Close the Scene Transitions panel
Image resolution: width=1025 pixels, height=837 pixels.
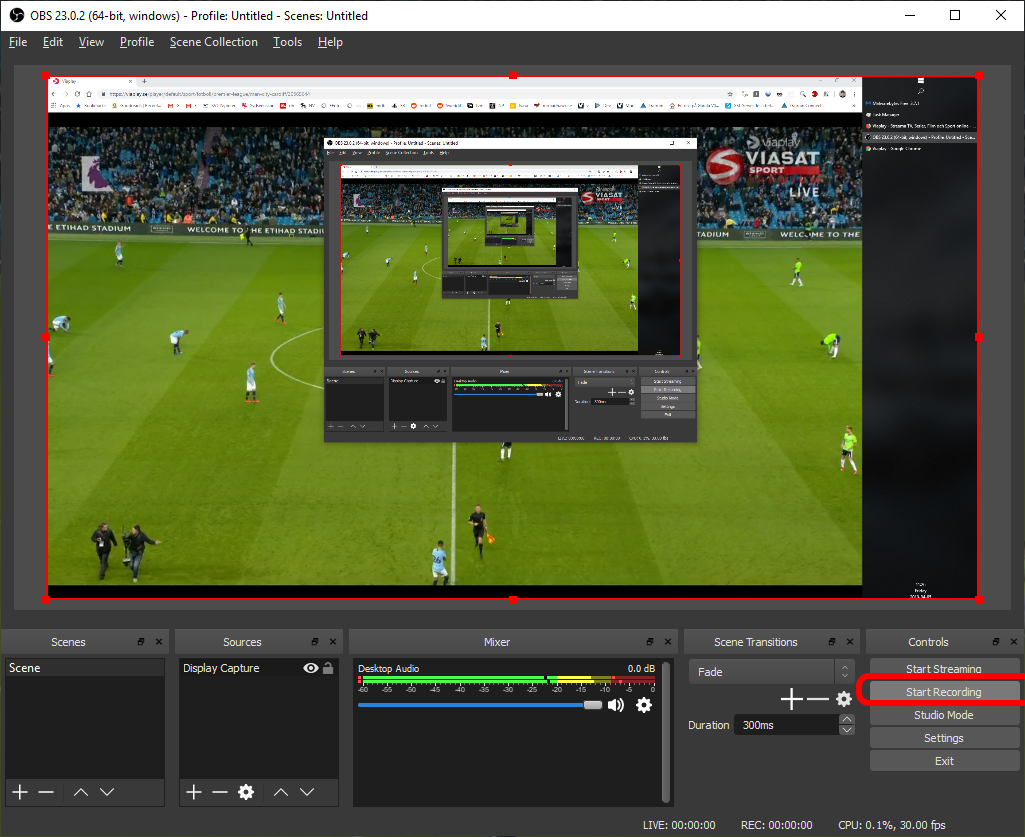point(850,641)
